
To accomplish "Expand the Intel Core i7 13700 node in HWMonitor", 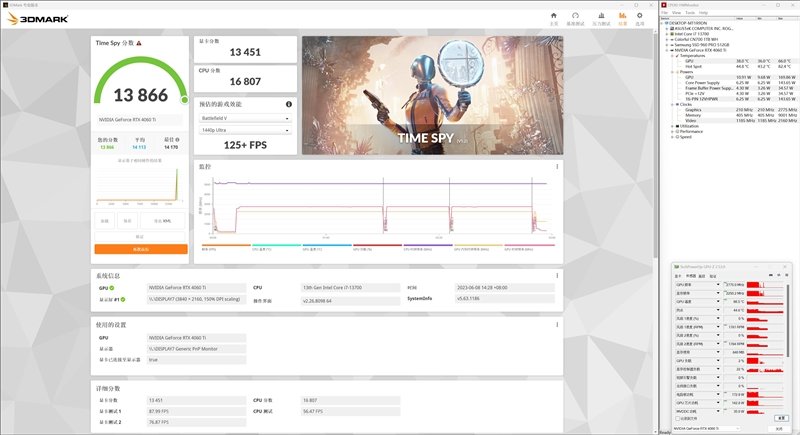I will coord(667,34).
